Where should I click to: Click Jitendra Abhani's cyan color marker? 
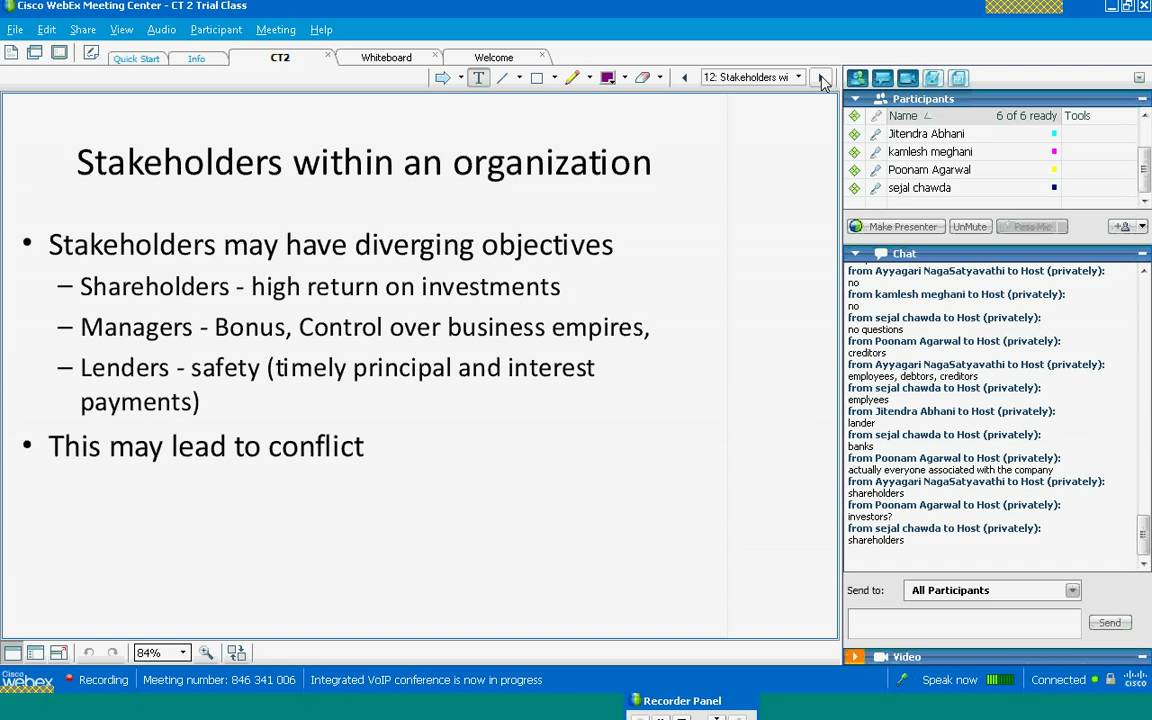point(1054,134)
